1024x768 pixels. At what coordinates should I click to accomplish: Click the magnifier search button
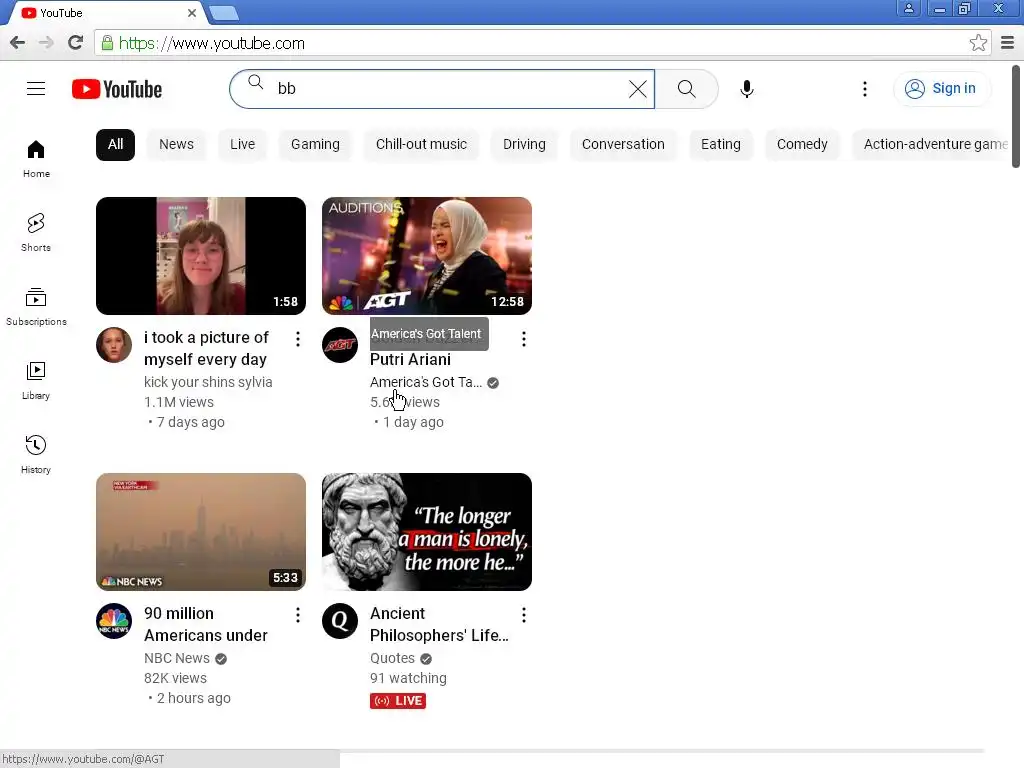click(x=686, y=89)
